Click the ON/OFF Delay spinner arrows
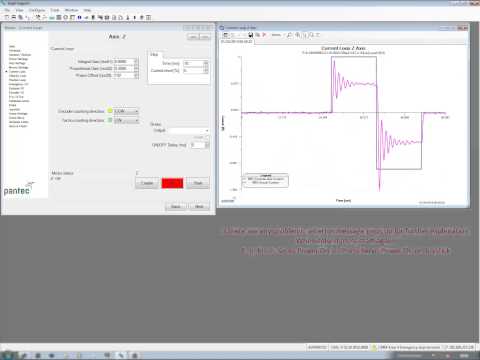This screenshot has width=480, height=360. click(x=207, y=145)
